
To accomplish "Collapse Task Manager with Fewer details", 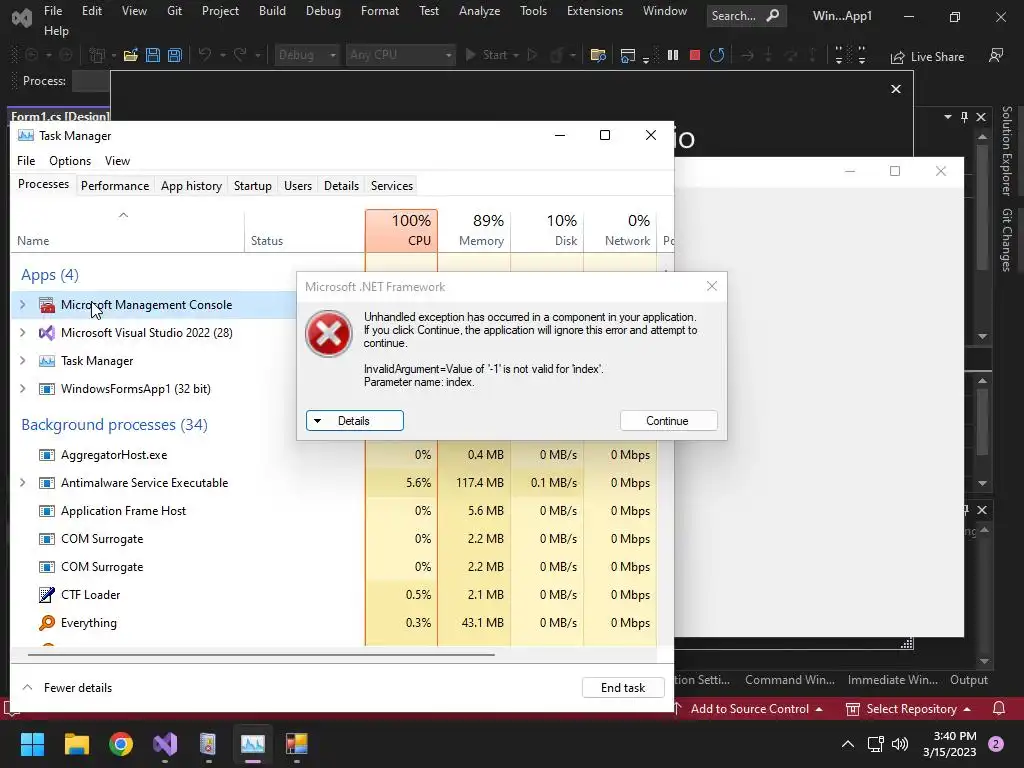I will (x=67, y=688).
